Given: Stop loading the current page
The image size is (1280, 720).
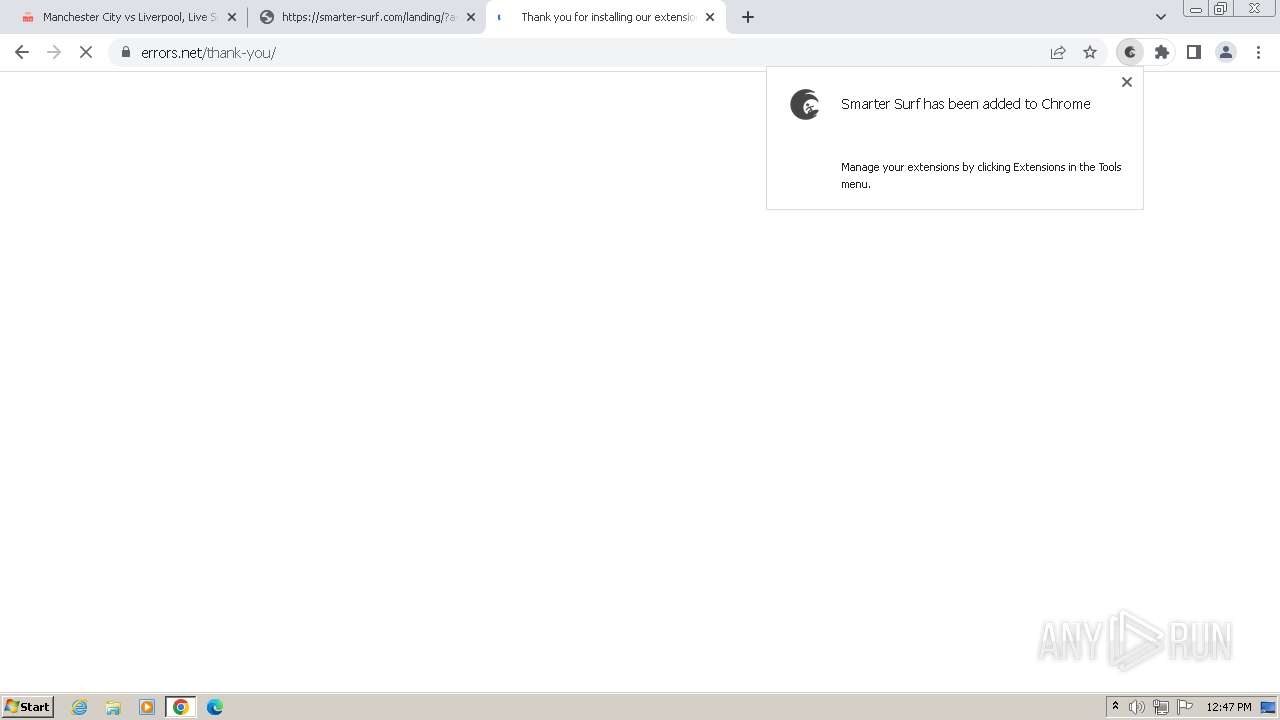Looking at the screenshot, I should 86,52.
